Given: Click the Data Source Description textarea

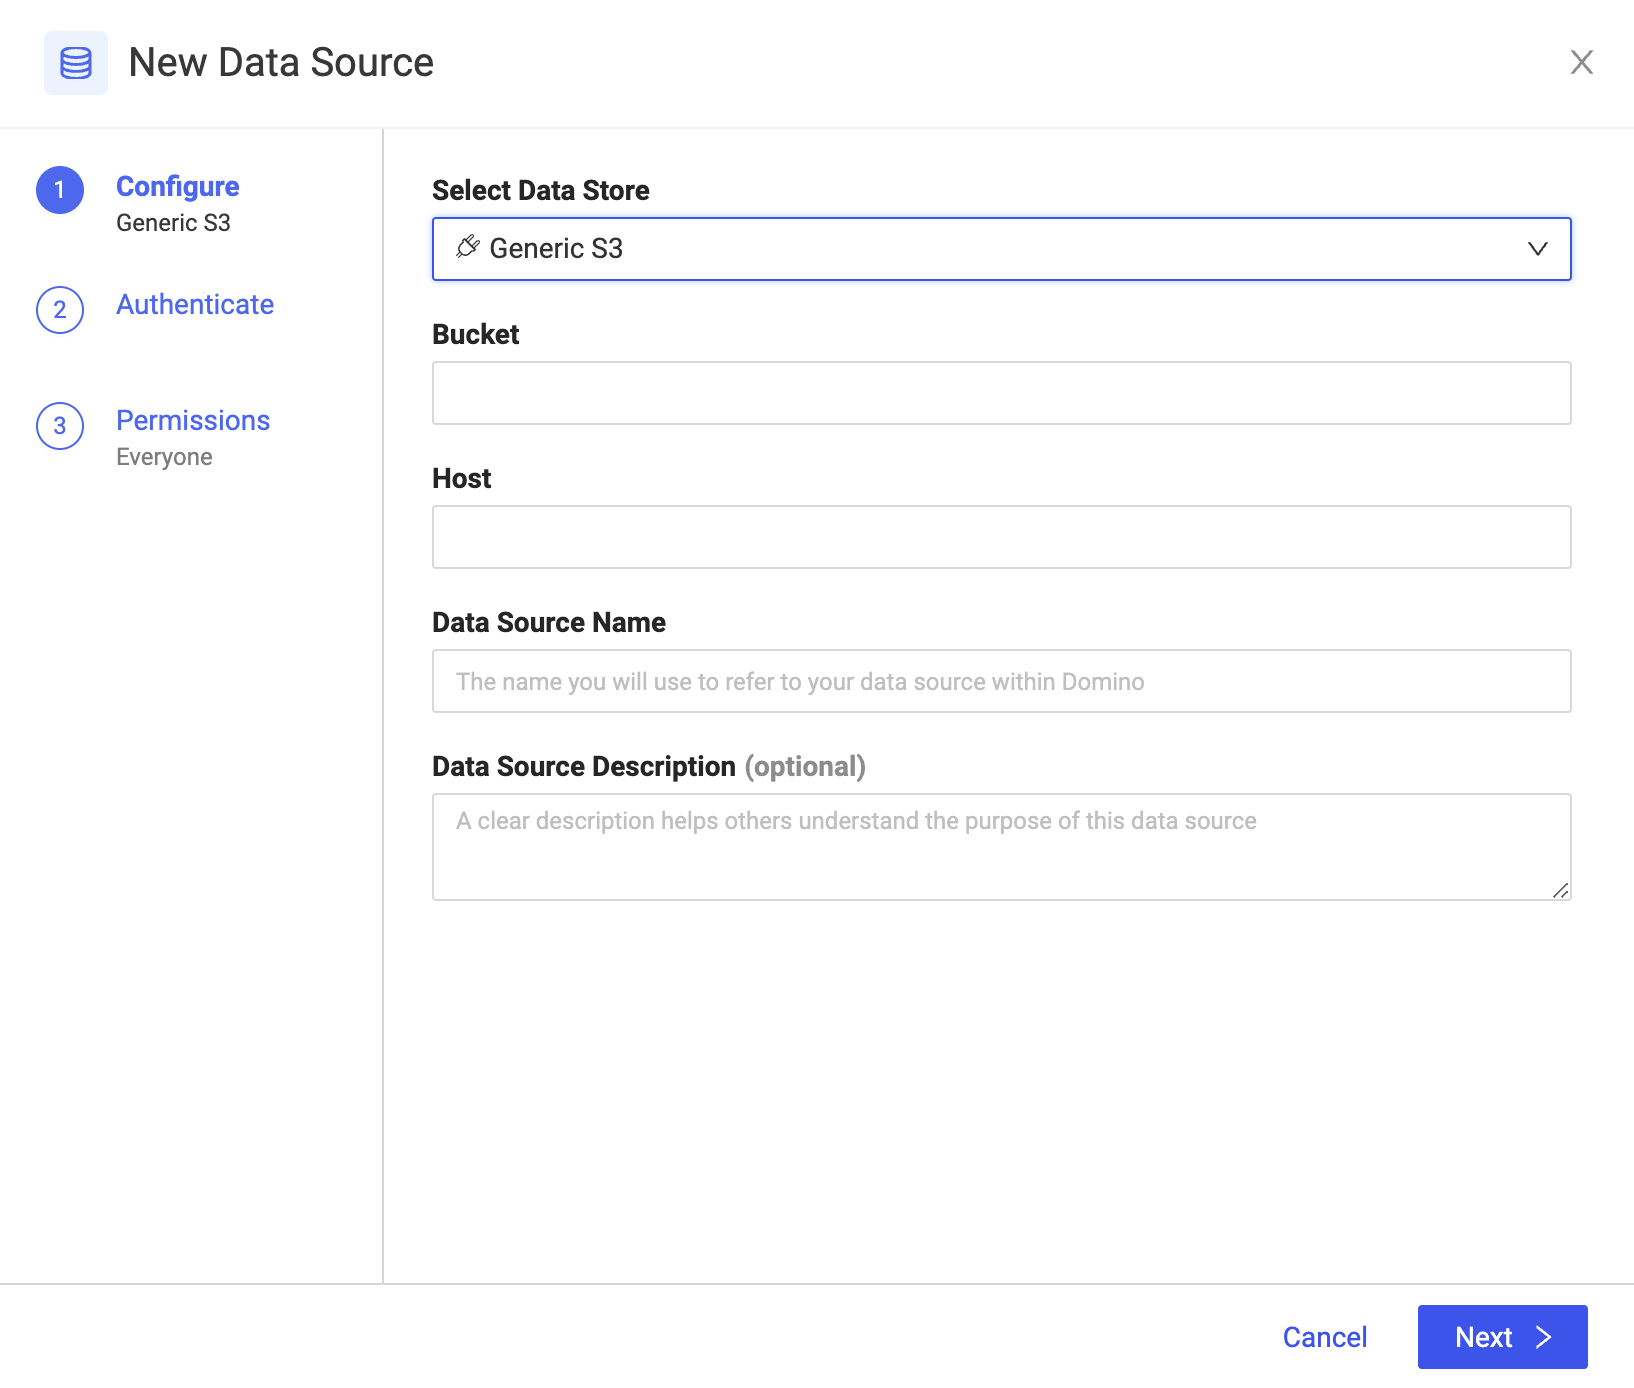Looking at the screenshot, I should [x=1002, y=847].
